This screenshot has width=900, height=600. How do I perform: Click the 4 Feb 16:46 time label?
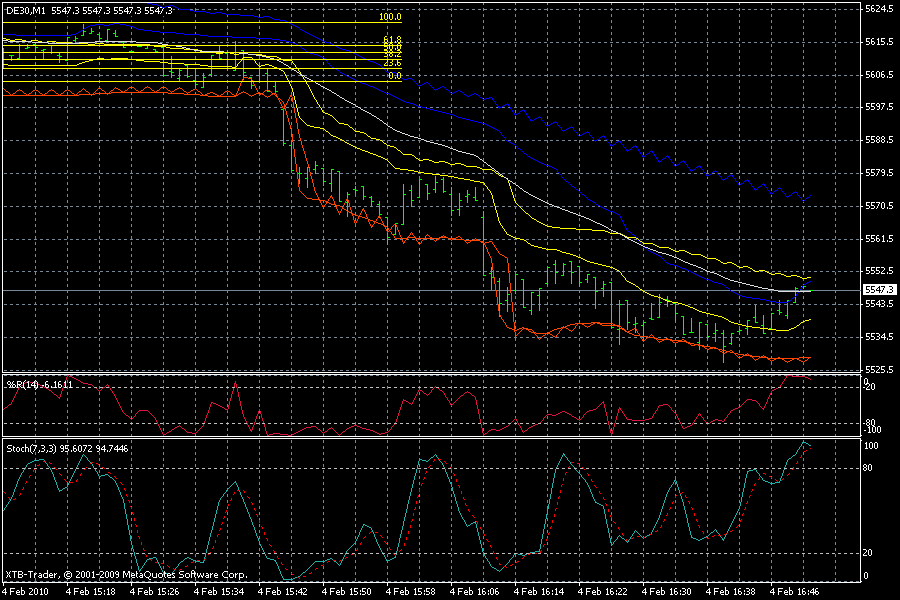(x=794, y=591)
